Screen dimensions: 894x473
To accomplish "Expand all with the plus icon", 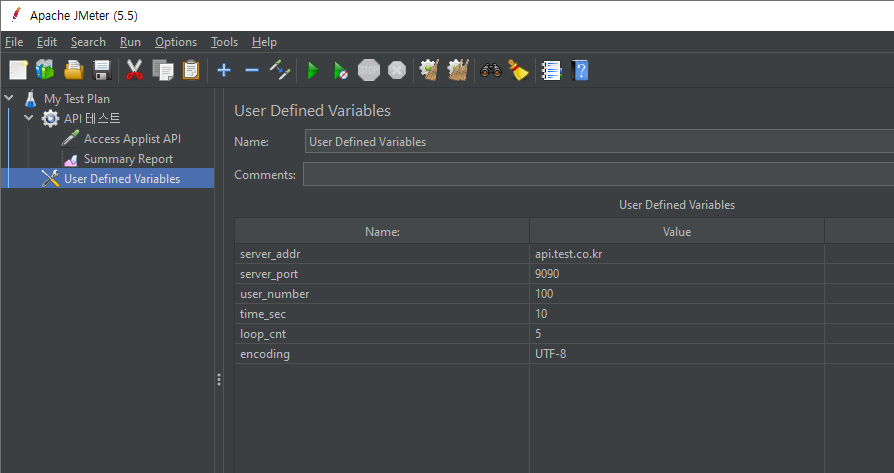I will pyautogui.click(x=224, y=70).
